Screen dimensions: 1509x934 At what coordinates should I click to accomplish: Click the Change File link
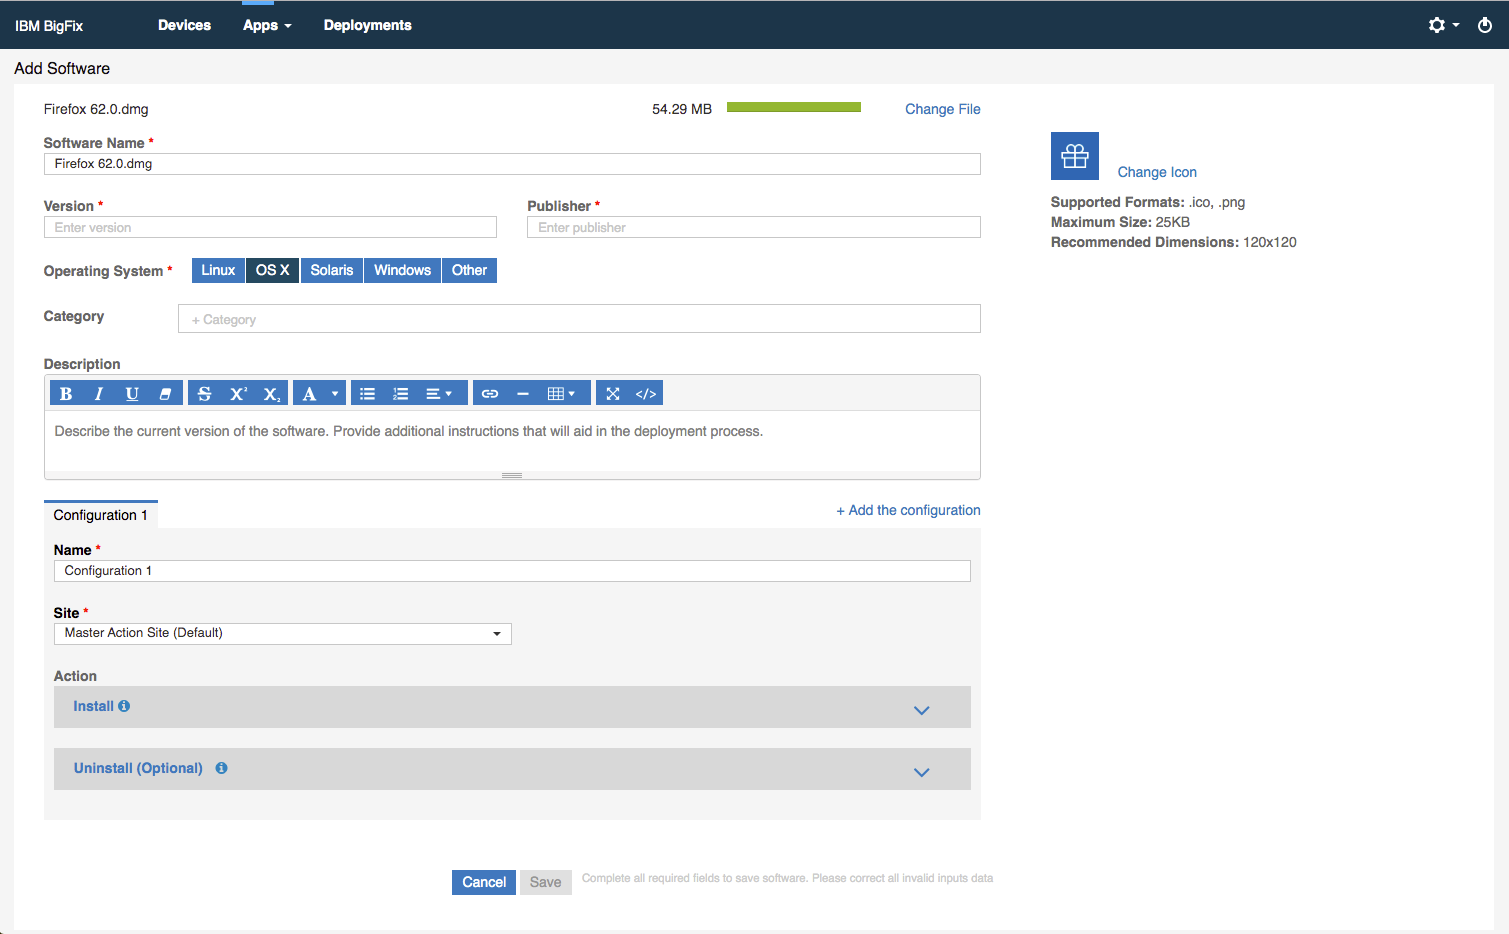click(x=942, y=109)
